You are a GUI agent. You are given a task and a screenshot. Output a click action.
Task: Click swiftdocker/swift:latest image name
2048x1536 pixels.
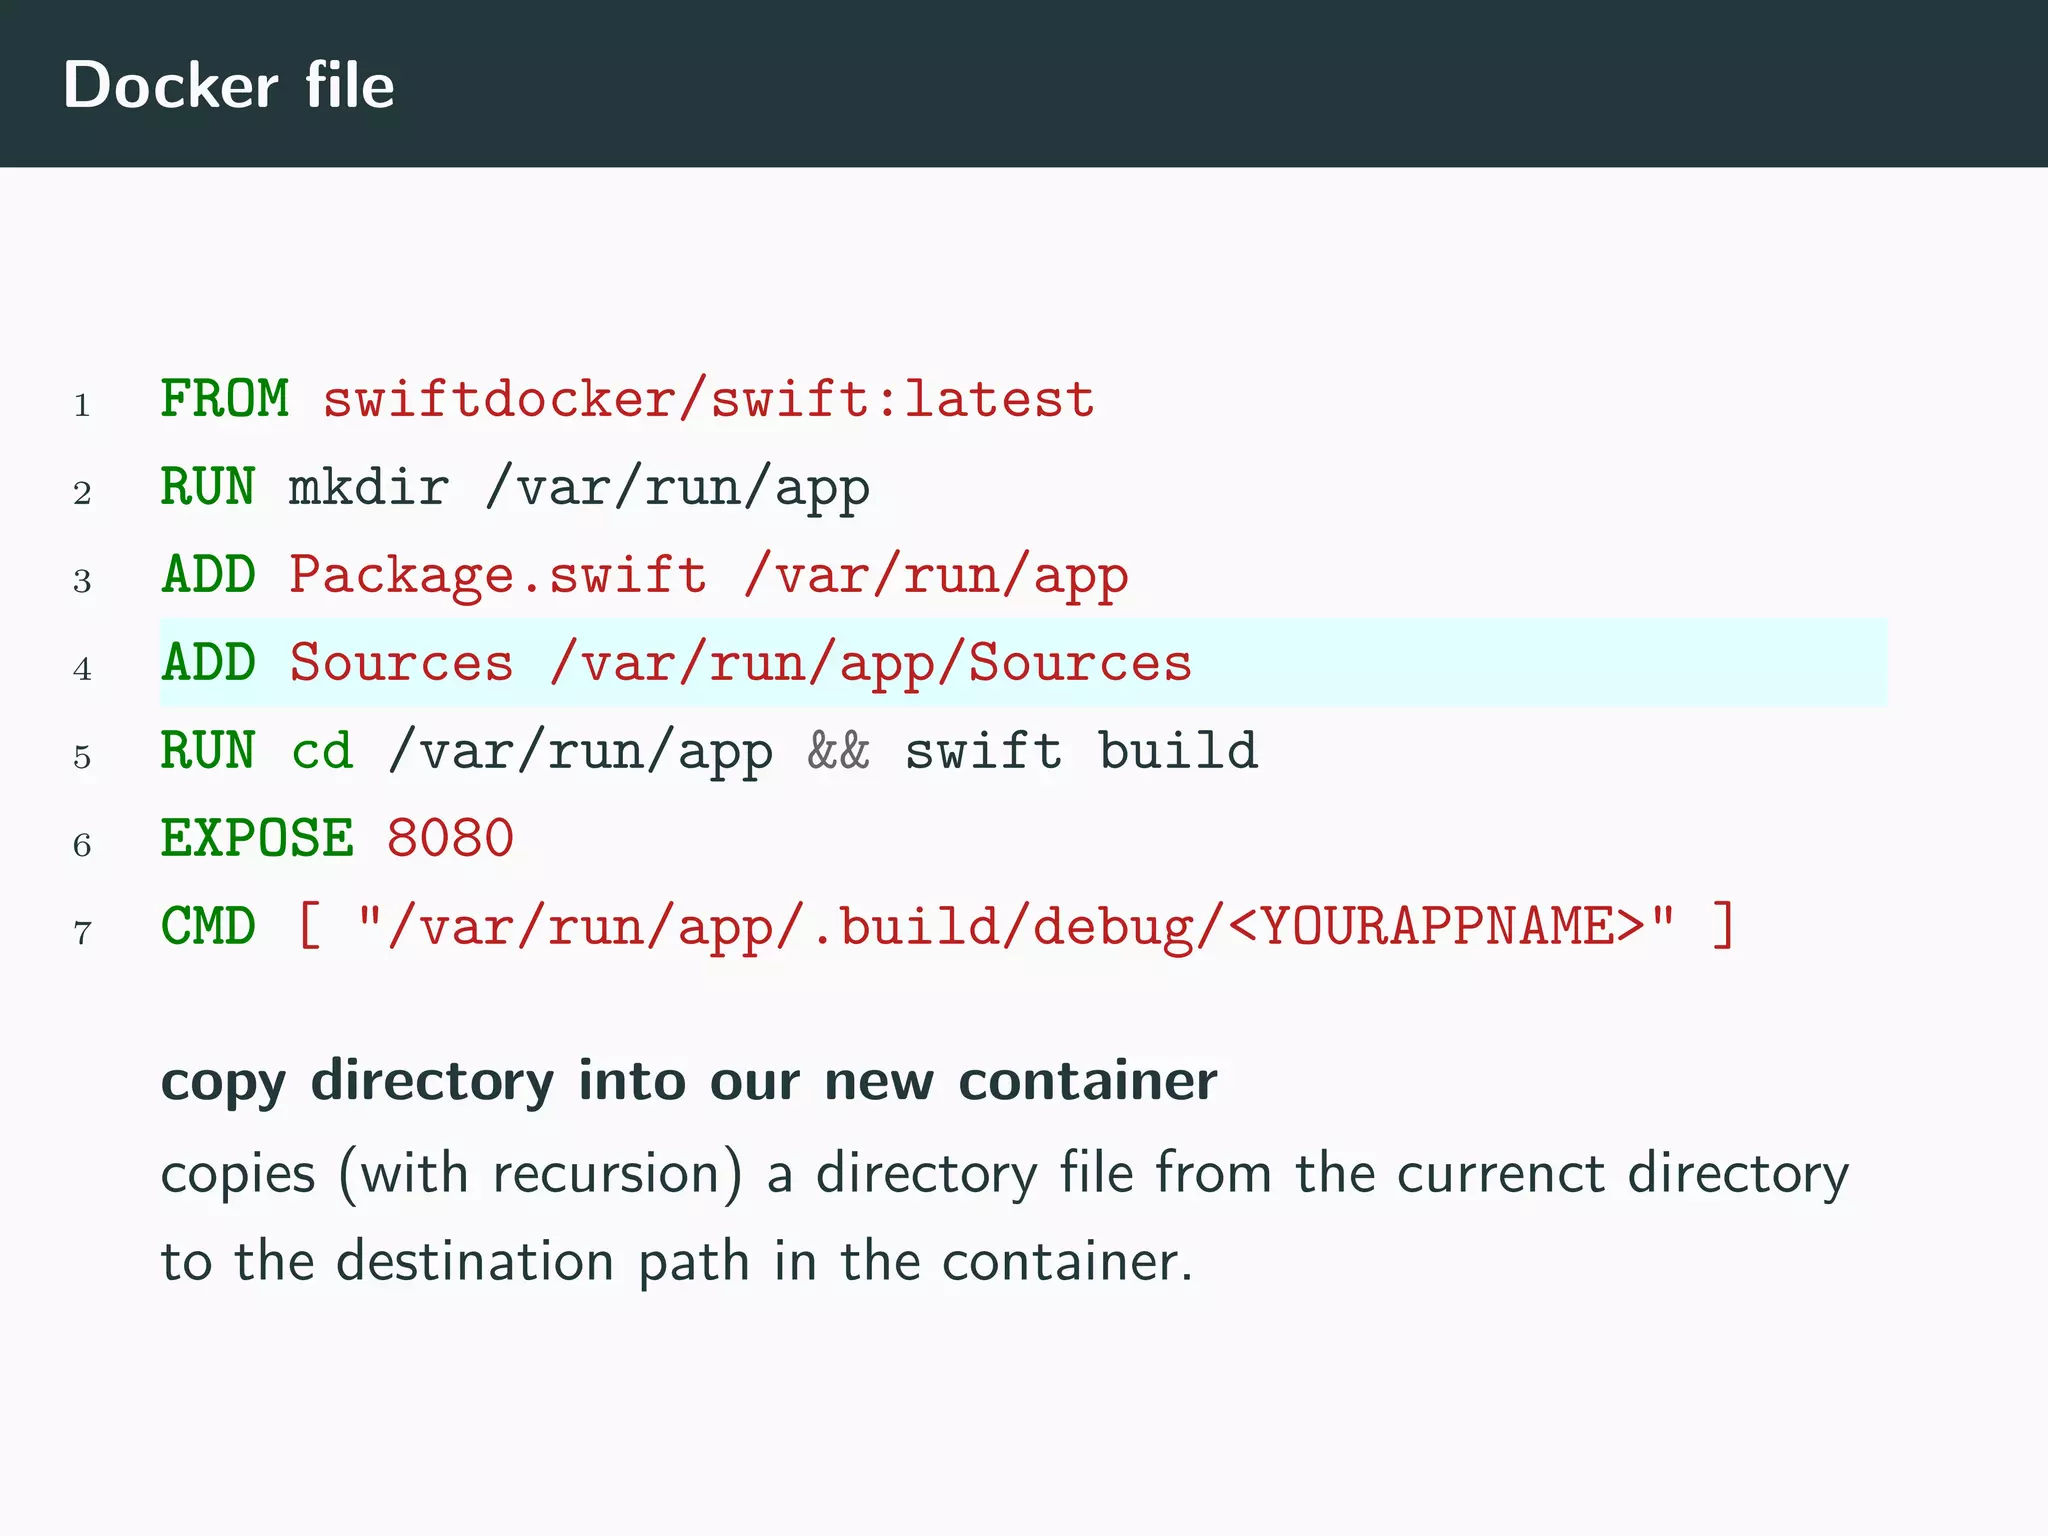coord(708,399)
